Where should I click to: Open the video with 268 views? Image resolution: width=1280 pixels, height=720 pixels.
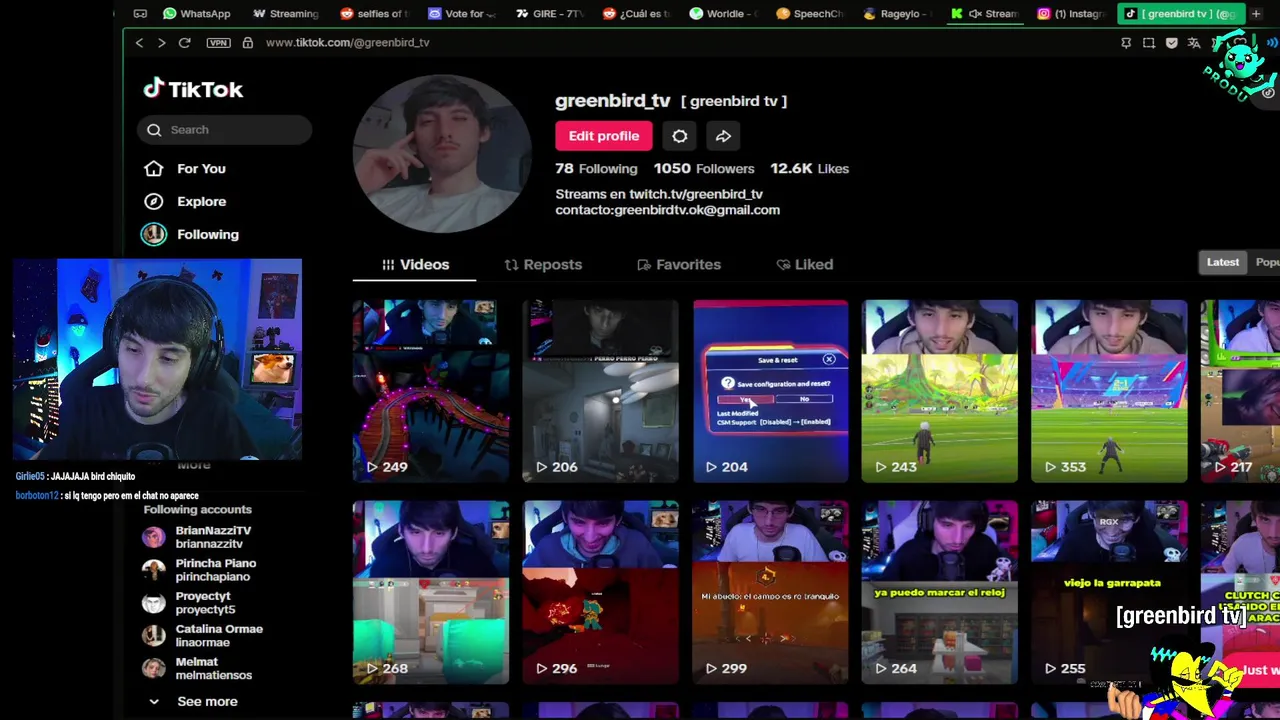point(431,592)
